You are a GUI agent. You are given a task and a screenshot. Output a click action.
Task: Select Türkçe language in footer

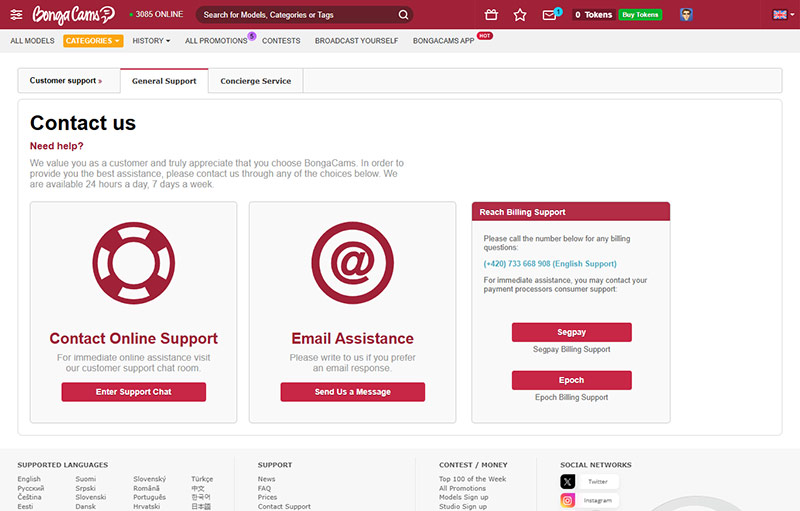(202, 479)
